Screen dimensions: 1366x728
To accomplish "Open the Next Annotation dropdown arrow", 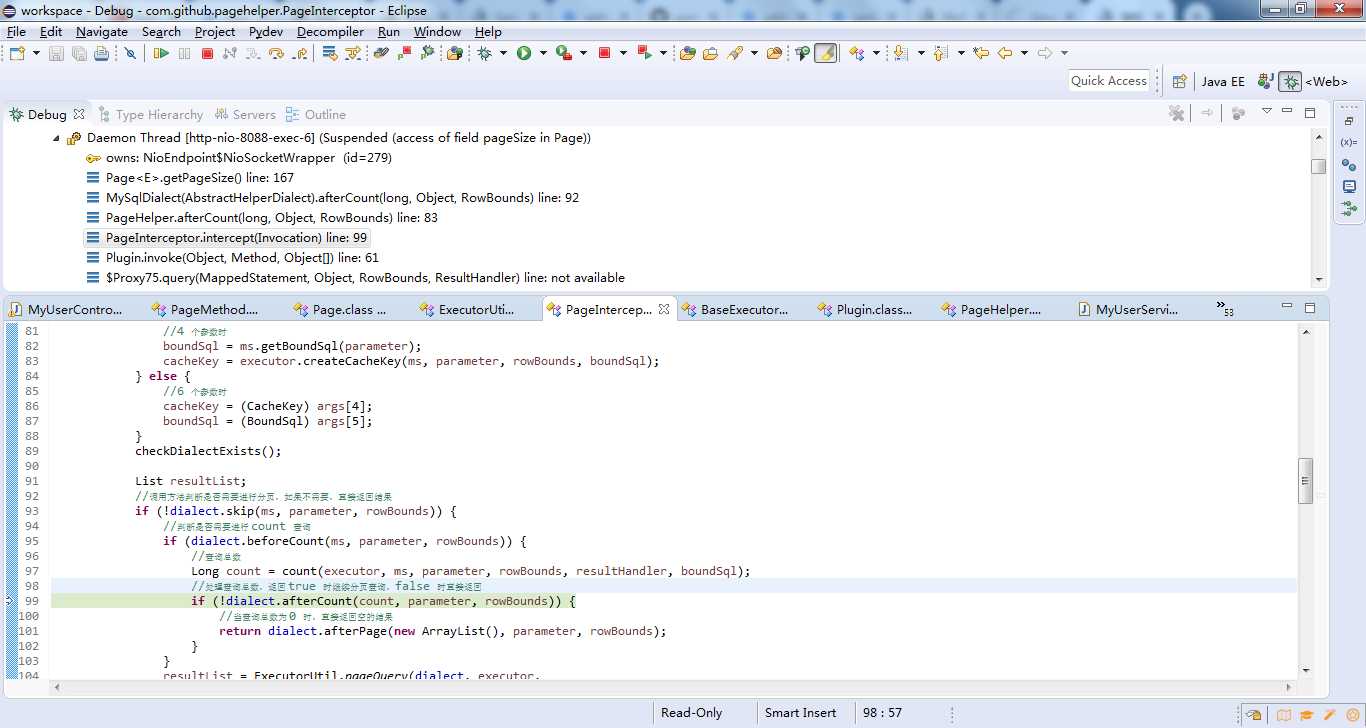I will tap(921, 53).
